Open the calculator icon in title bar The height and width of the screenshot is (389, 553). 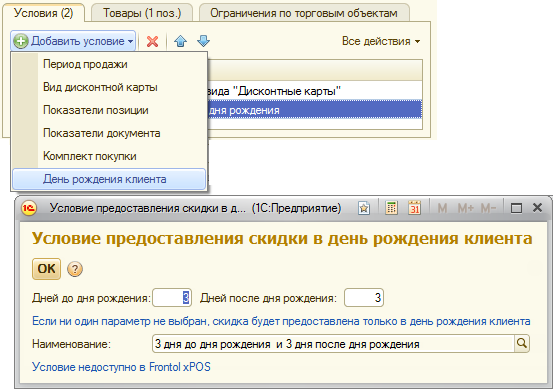391,208
